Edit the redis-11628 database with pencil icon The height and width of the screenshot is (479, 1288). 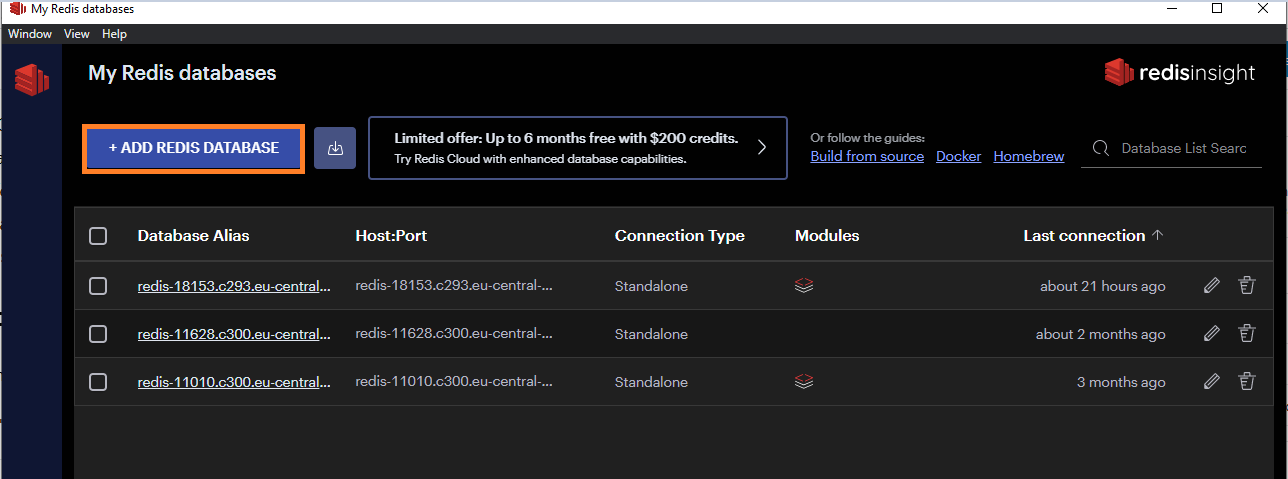1212,334
